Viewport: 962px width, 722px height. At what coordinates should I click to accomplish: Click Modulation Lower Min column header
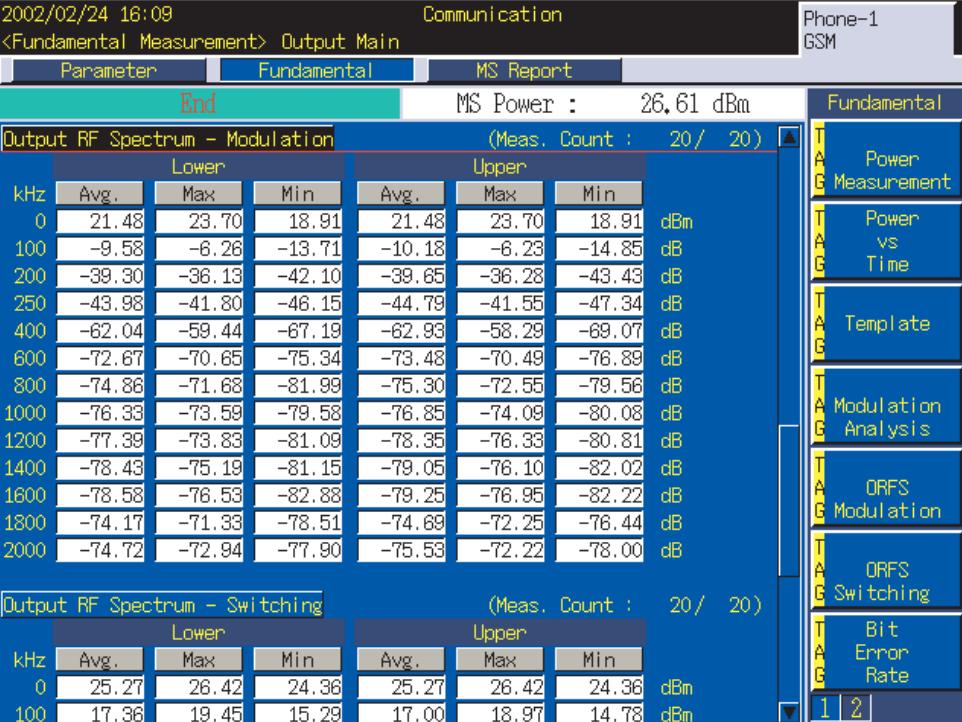[x=298, y=194]
